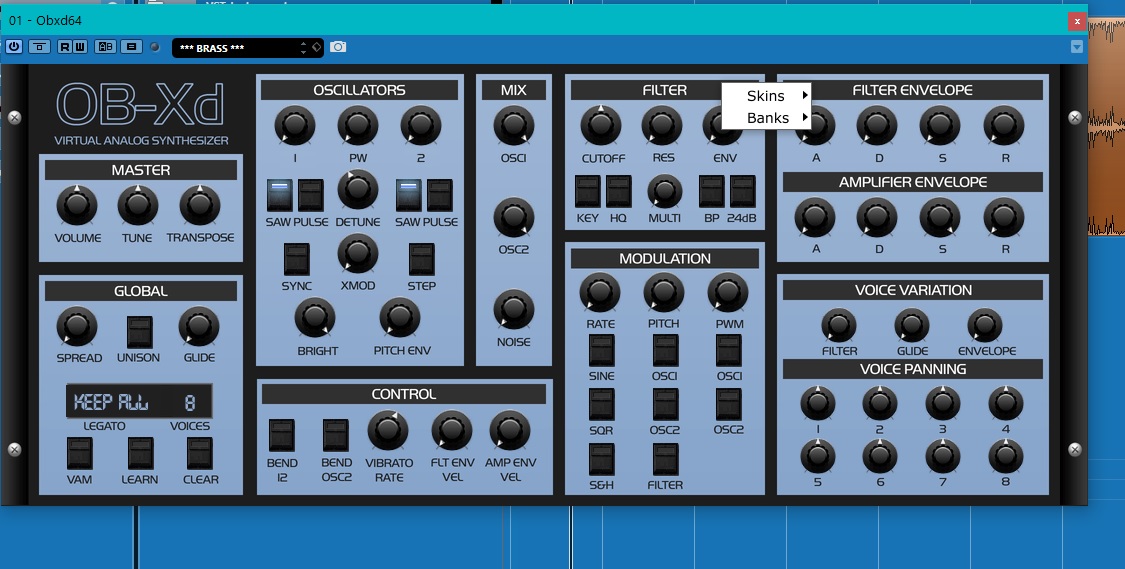Screen dimensions: 1125x569
Task: Enable filter HQ switch
Action: pos(618,192)
